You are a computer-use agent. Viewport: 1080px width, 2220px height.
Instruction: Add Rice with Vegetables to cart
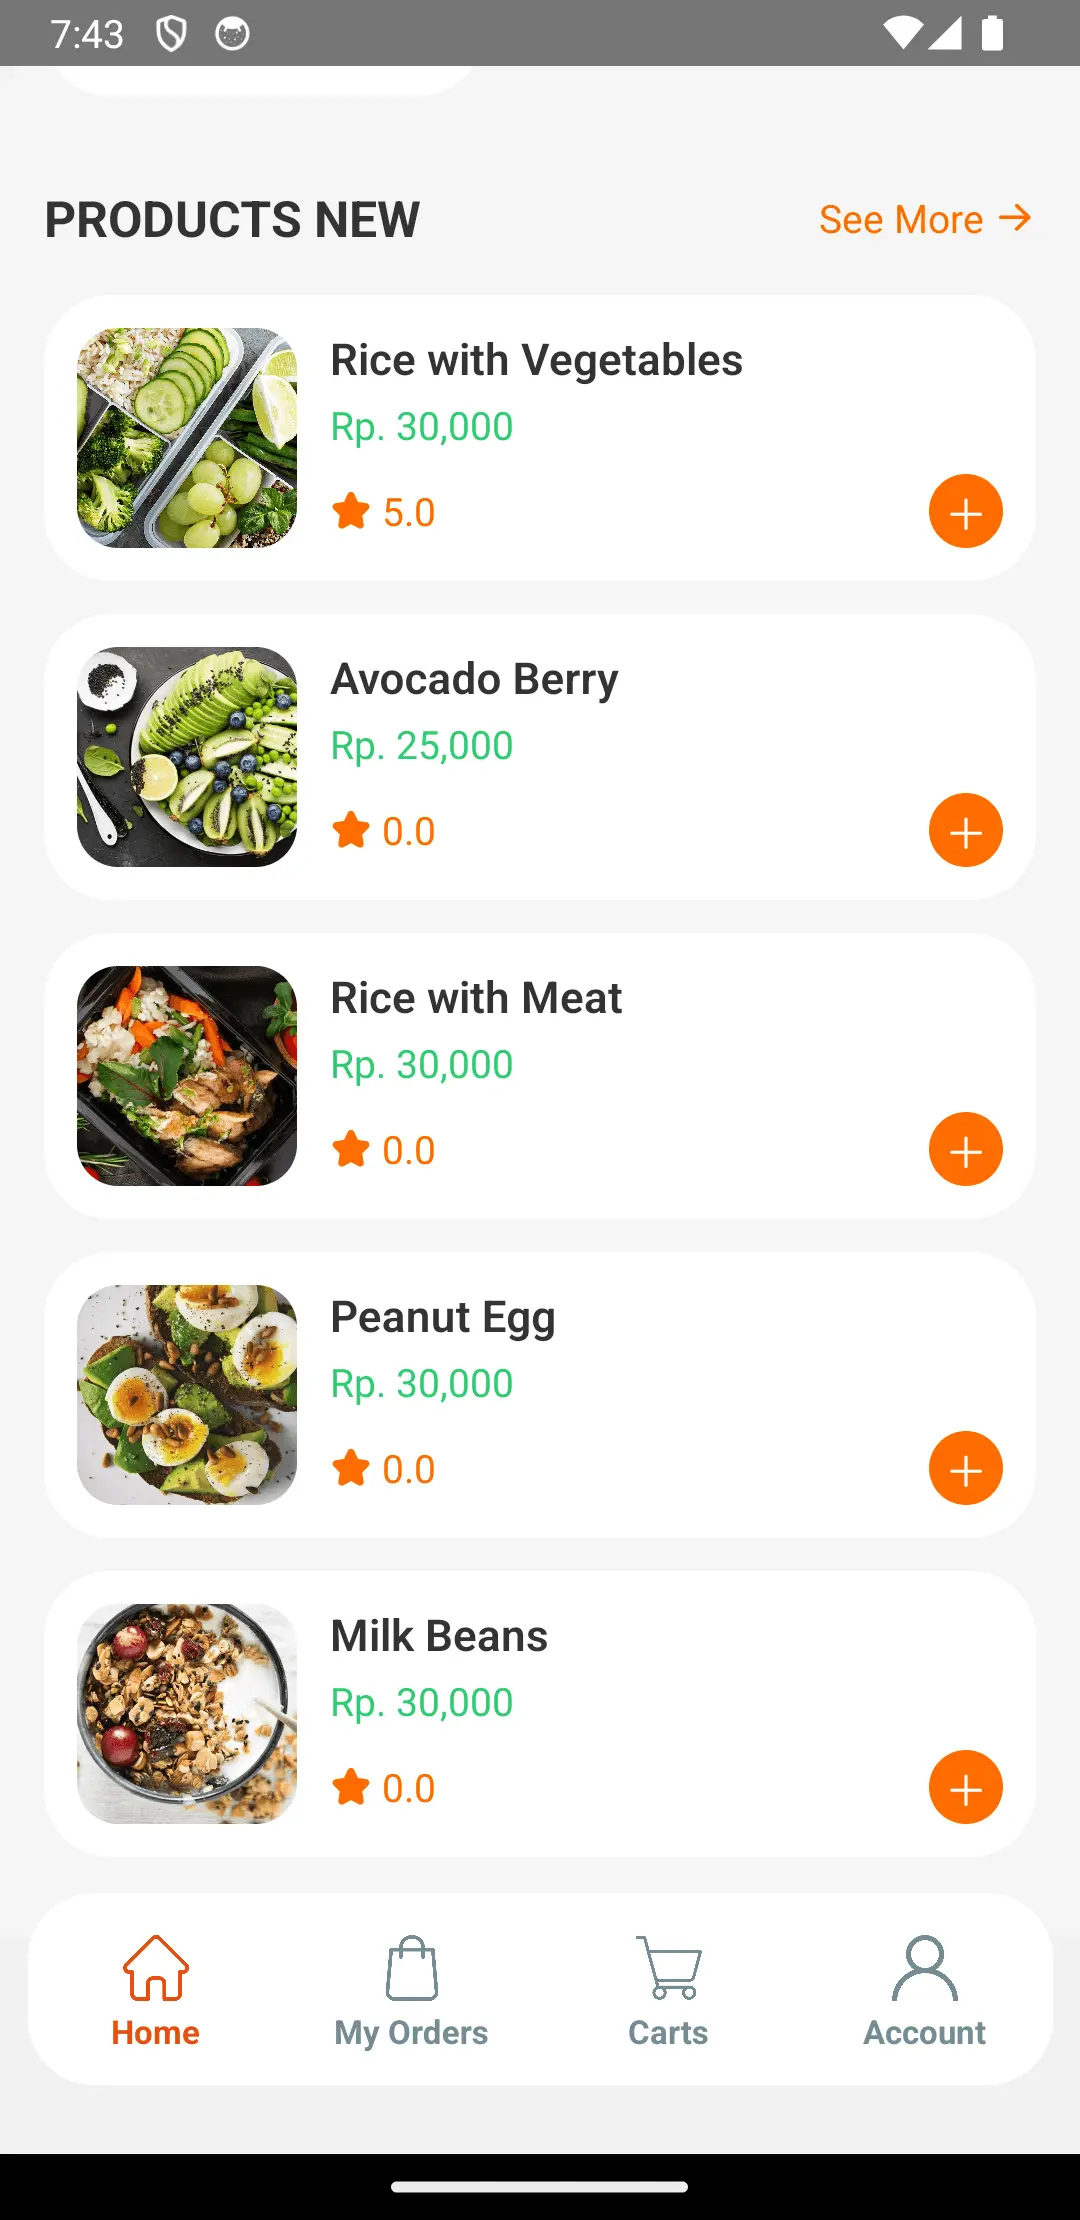coord(965,511)
